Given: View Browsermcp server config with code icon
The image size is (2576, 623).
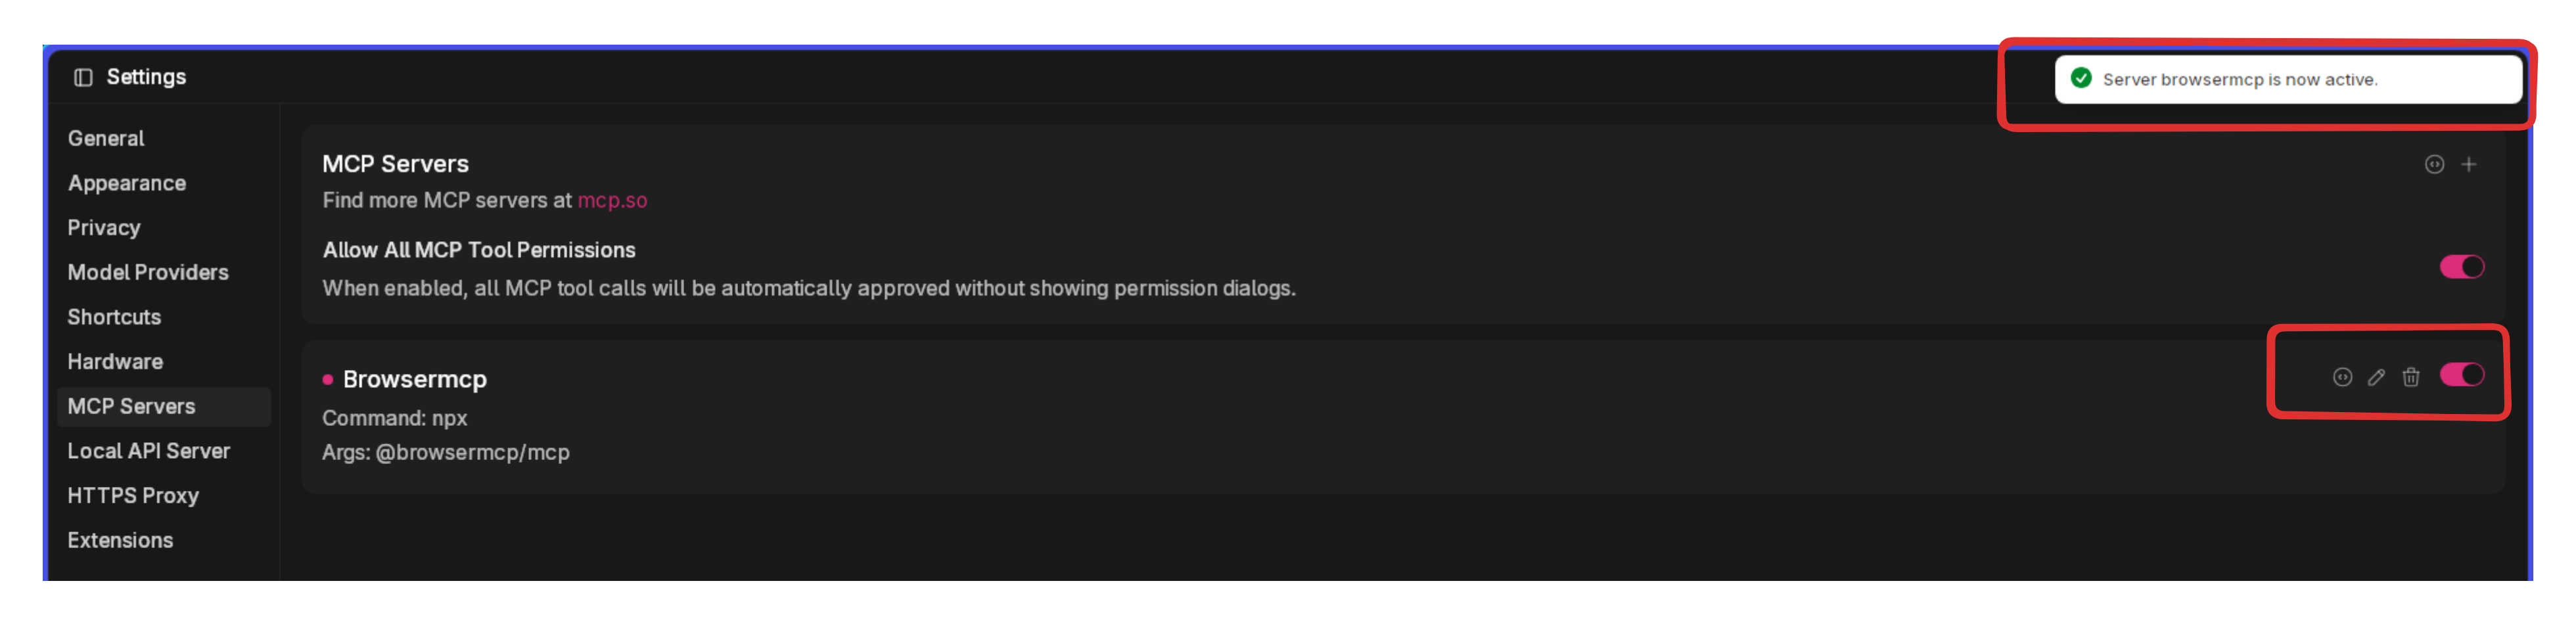Looking at the screenshot, I should click(x=2343, y=376).
